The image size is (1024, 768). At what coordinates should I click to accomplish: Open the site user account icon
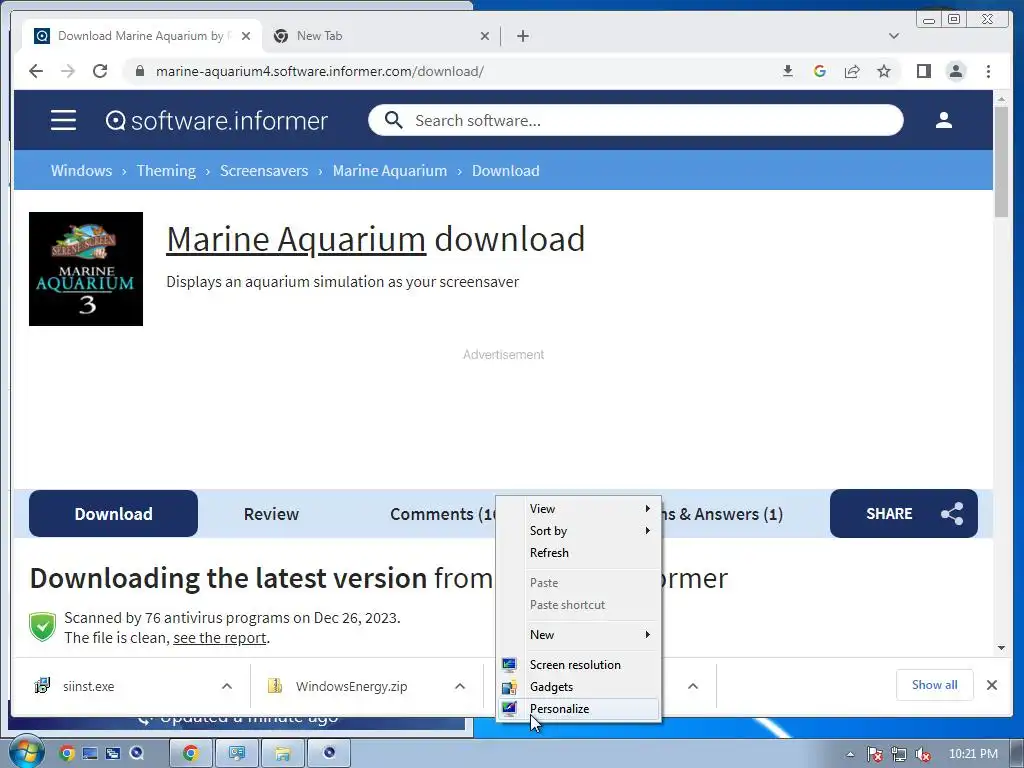[x=944, y=120]
